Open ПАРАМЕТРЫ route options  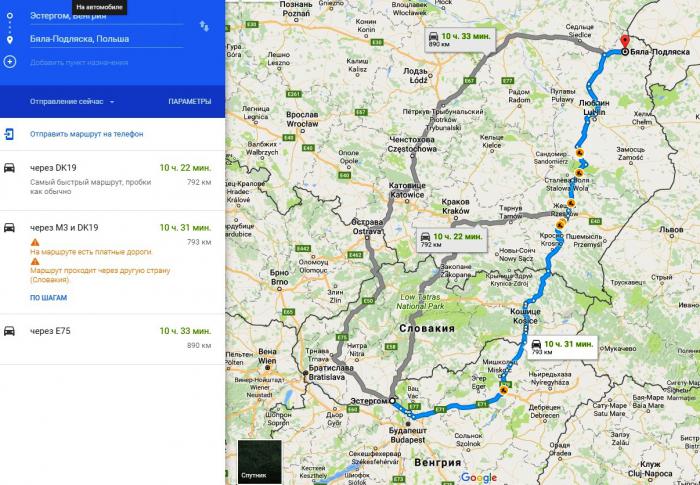(x=190, y=102)
